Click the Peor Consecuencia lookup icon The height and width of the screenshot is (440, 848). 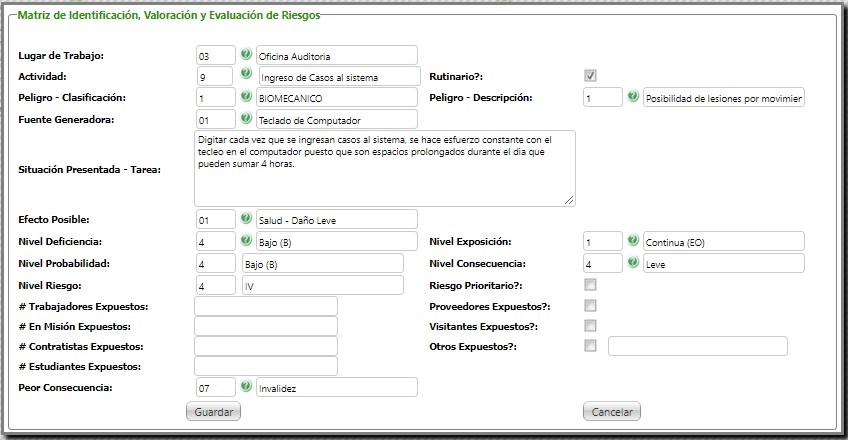coord(246,386)
